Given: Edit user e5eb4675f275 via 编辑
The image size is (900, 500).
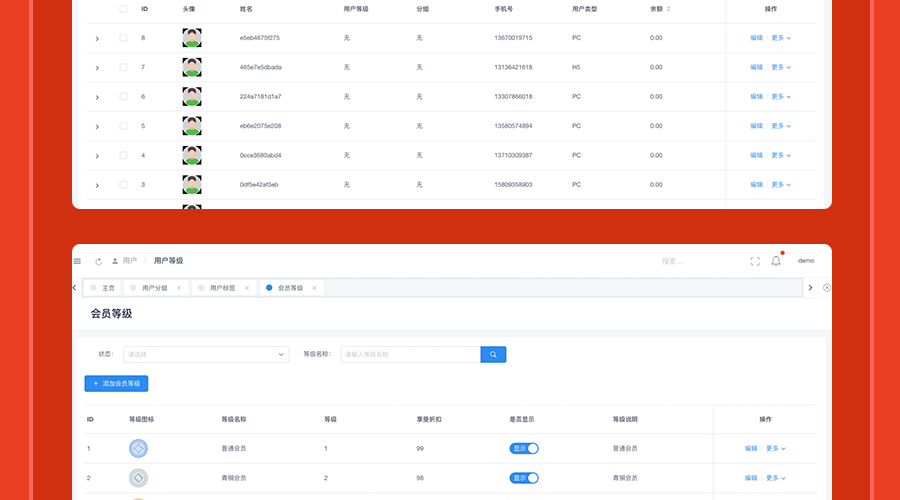Looking at the screenshot, I should [757, 38].
